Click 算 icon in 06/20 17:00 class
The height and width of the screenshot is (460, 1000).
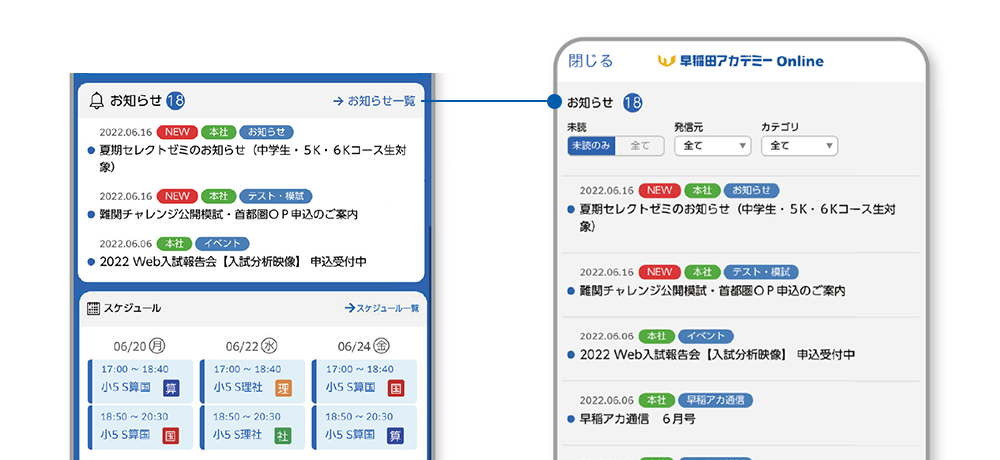171,388
